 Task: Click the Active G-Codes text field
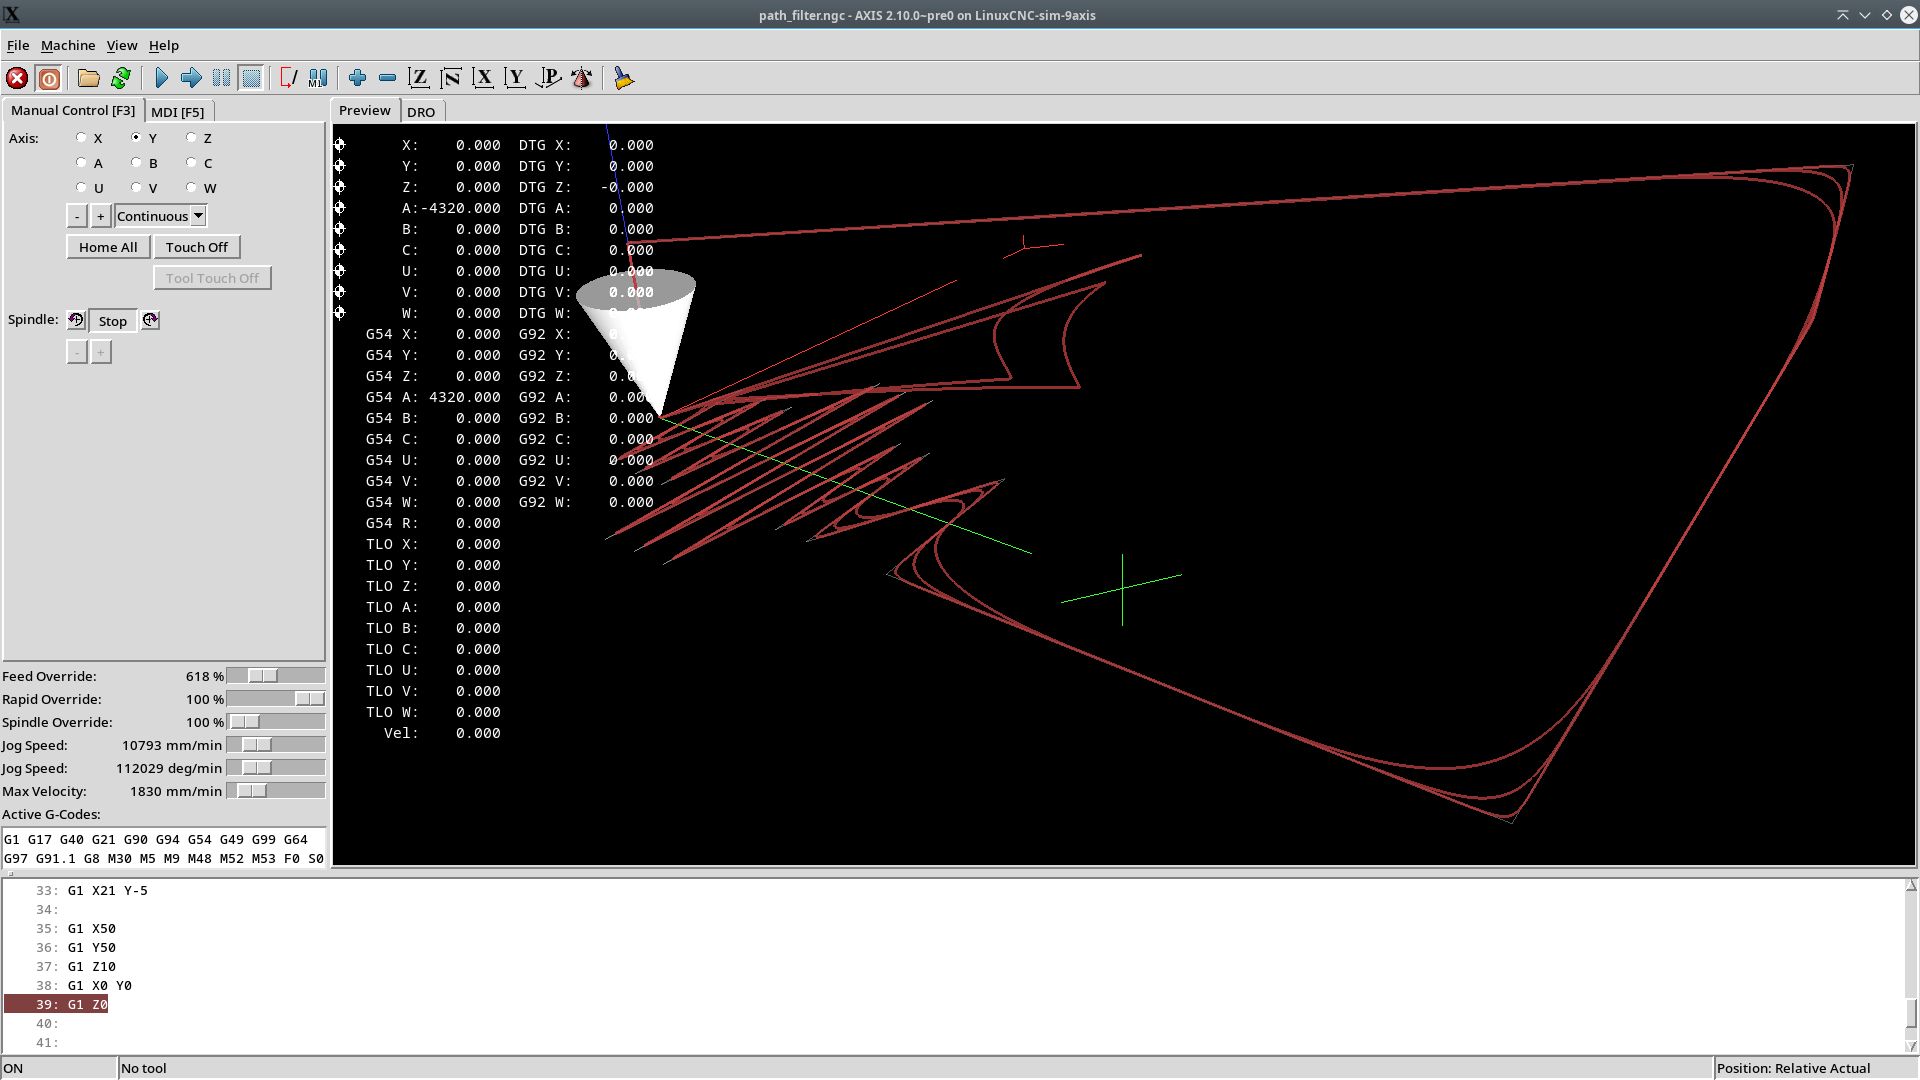tap(164, 848)
